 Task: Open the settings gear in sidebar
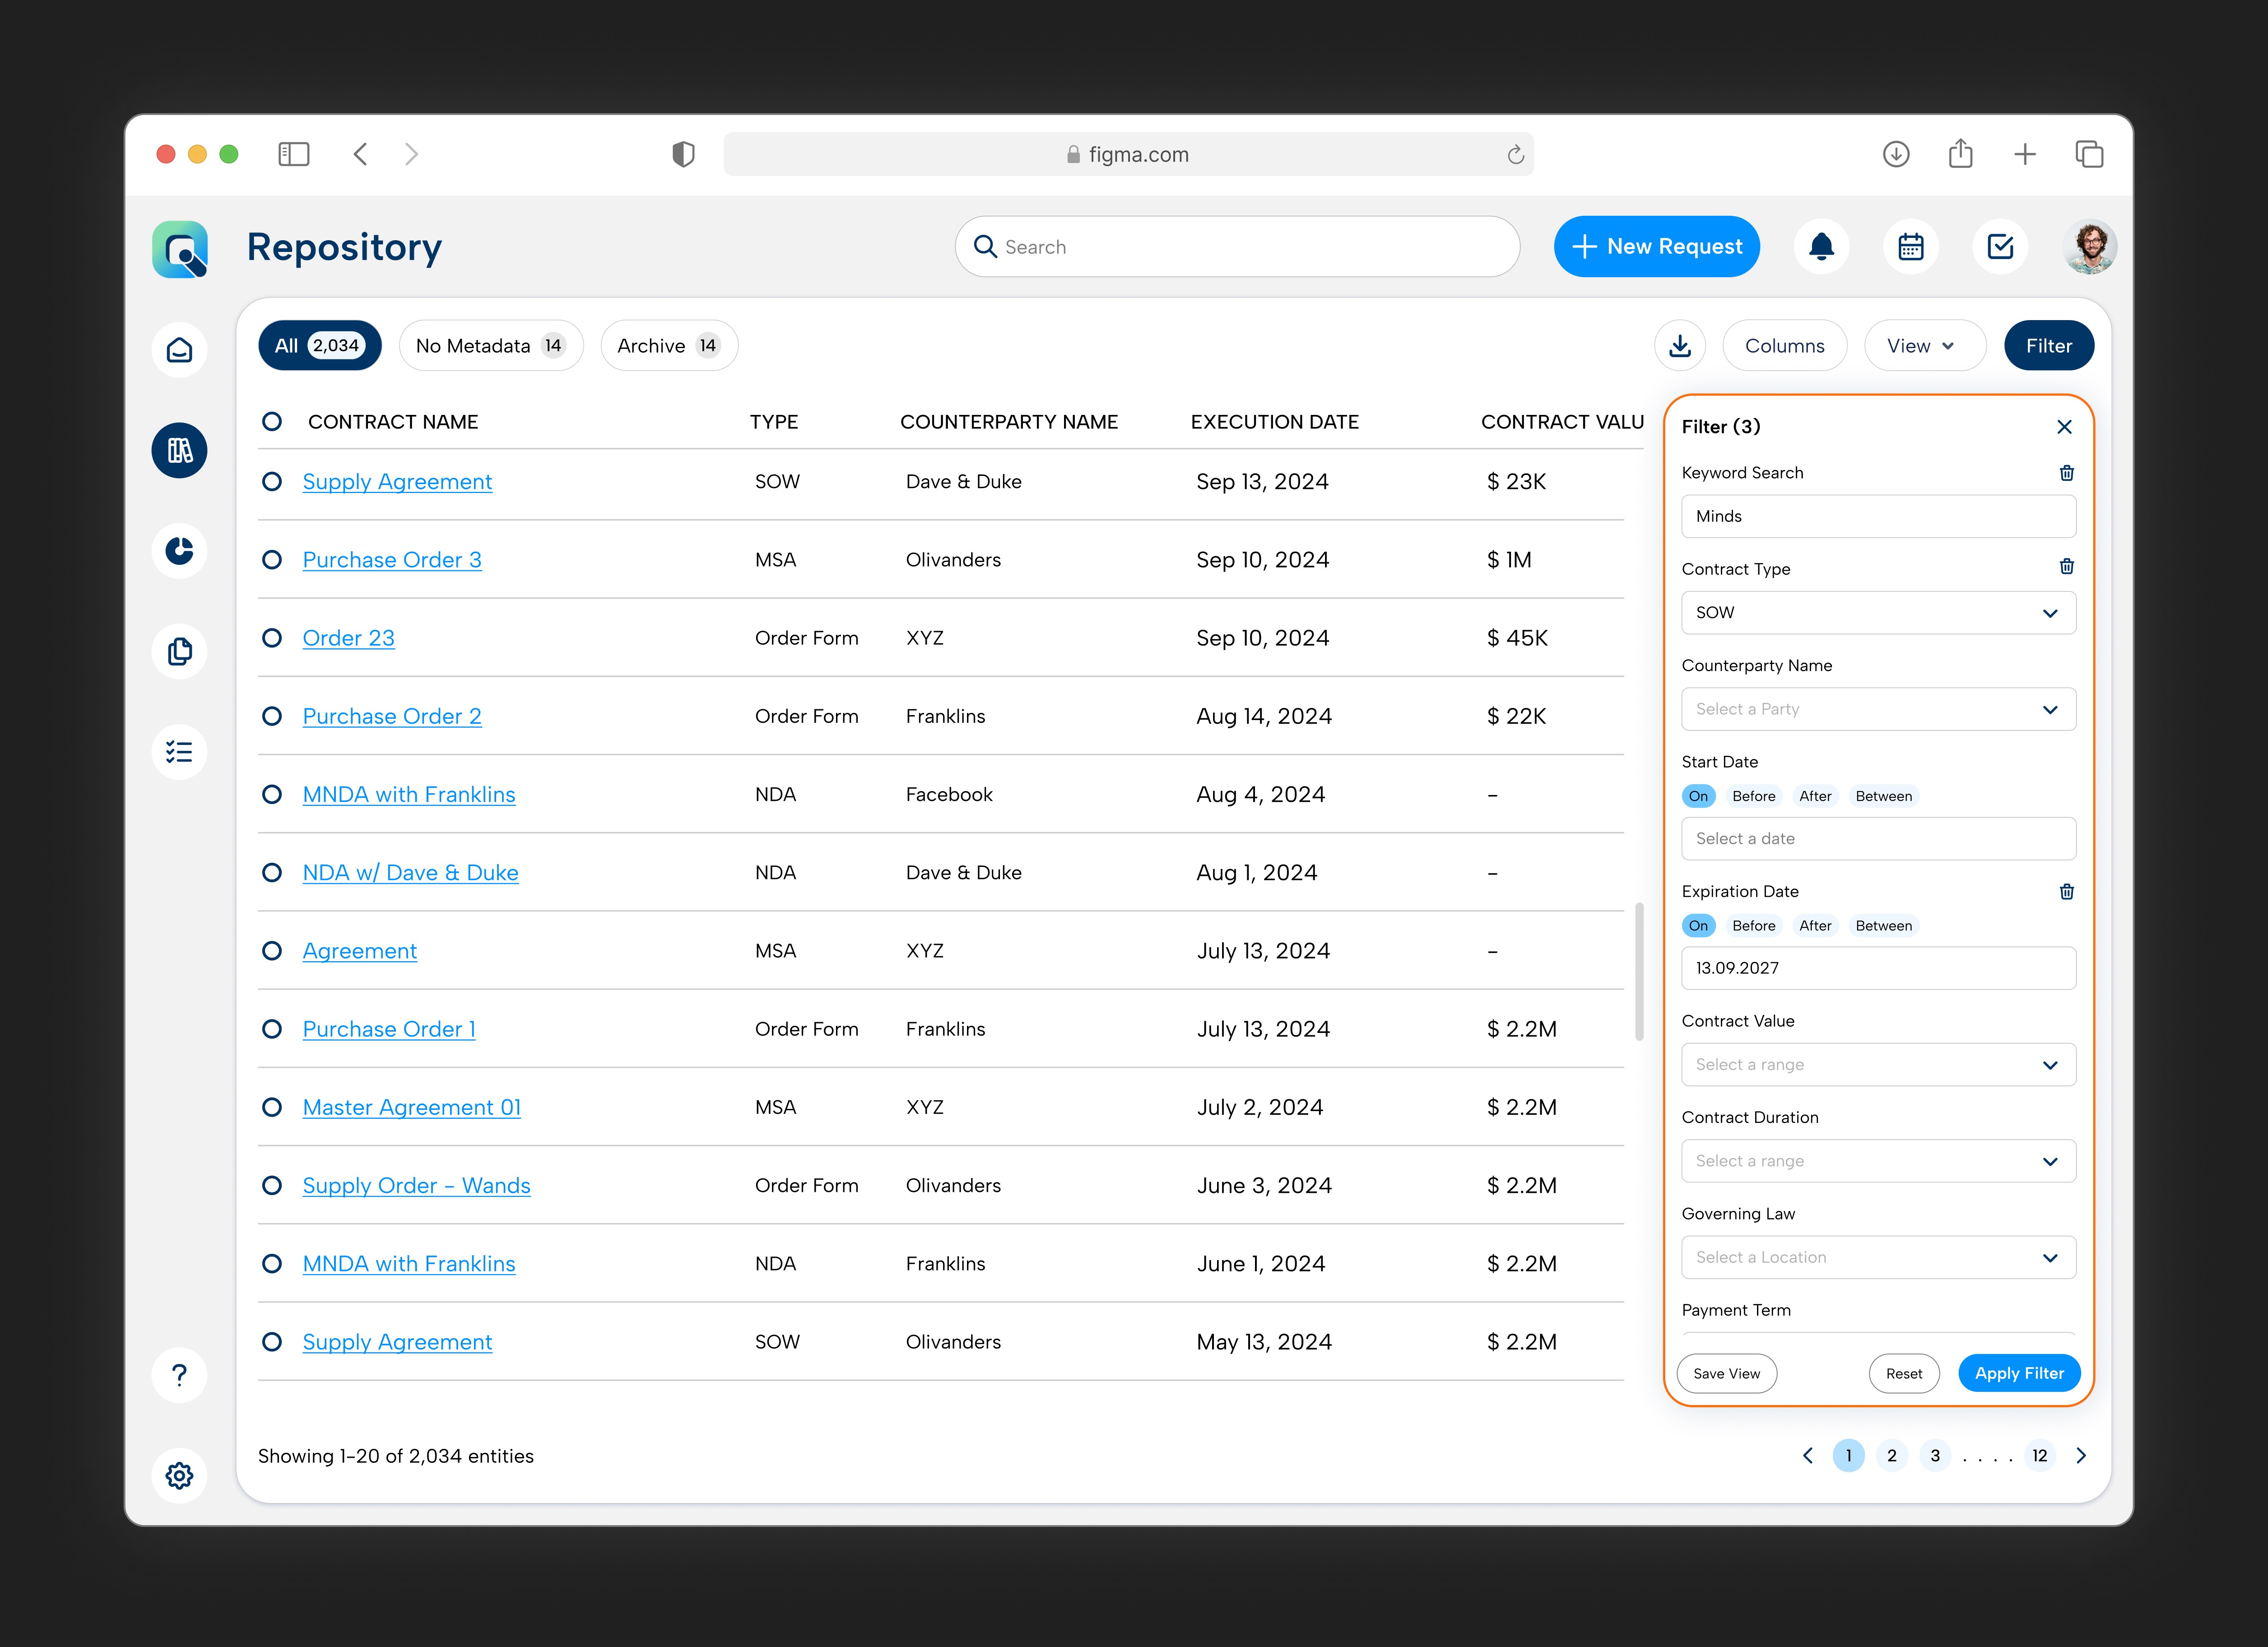[180, 1475]
